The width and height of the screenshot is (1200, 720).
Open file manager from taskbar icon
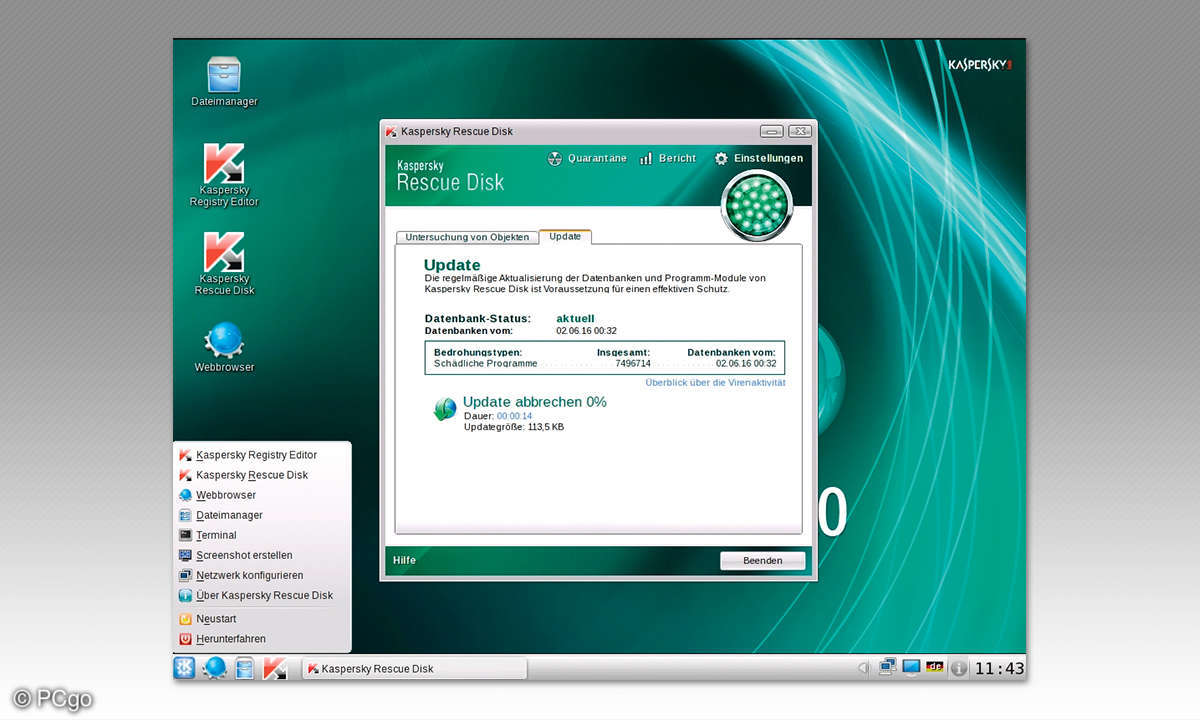(245, 668)
